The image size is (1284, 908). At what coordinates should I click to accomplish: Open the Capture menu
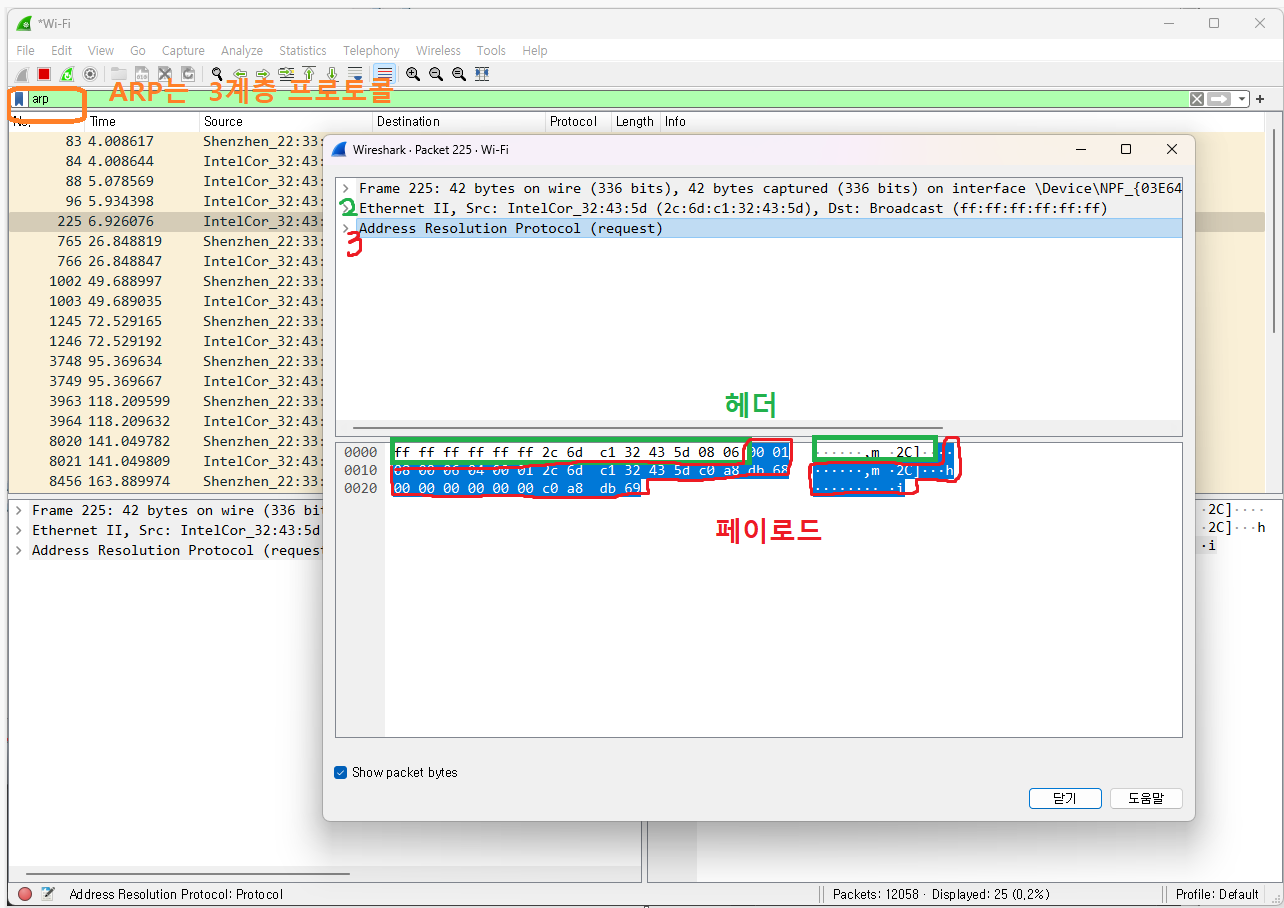pos(183,50)
